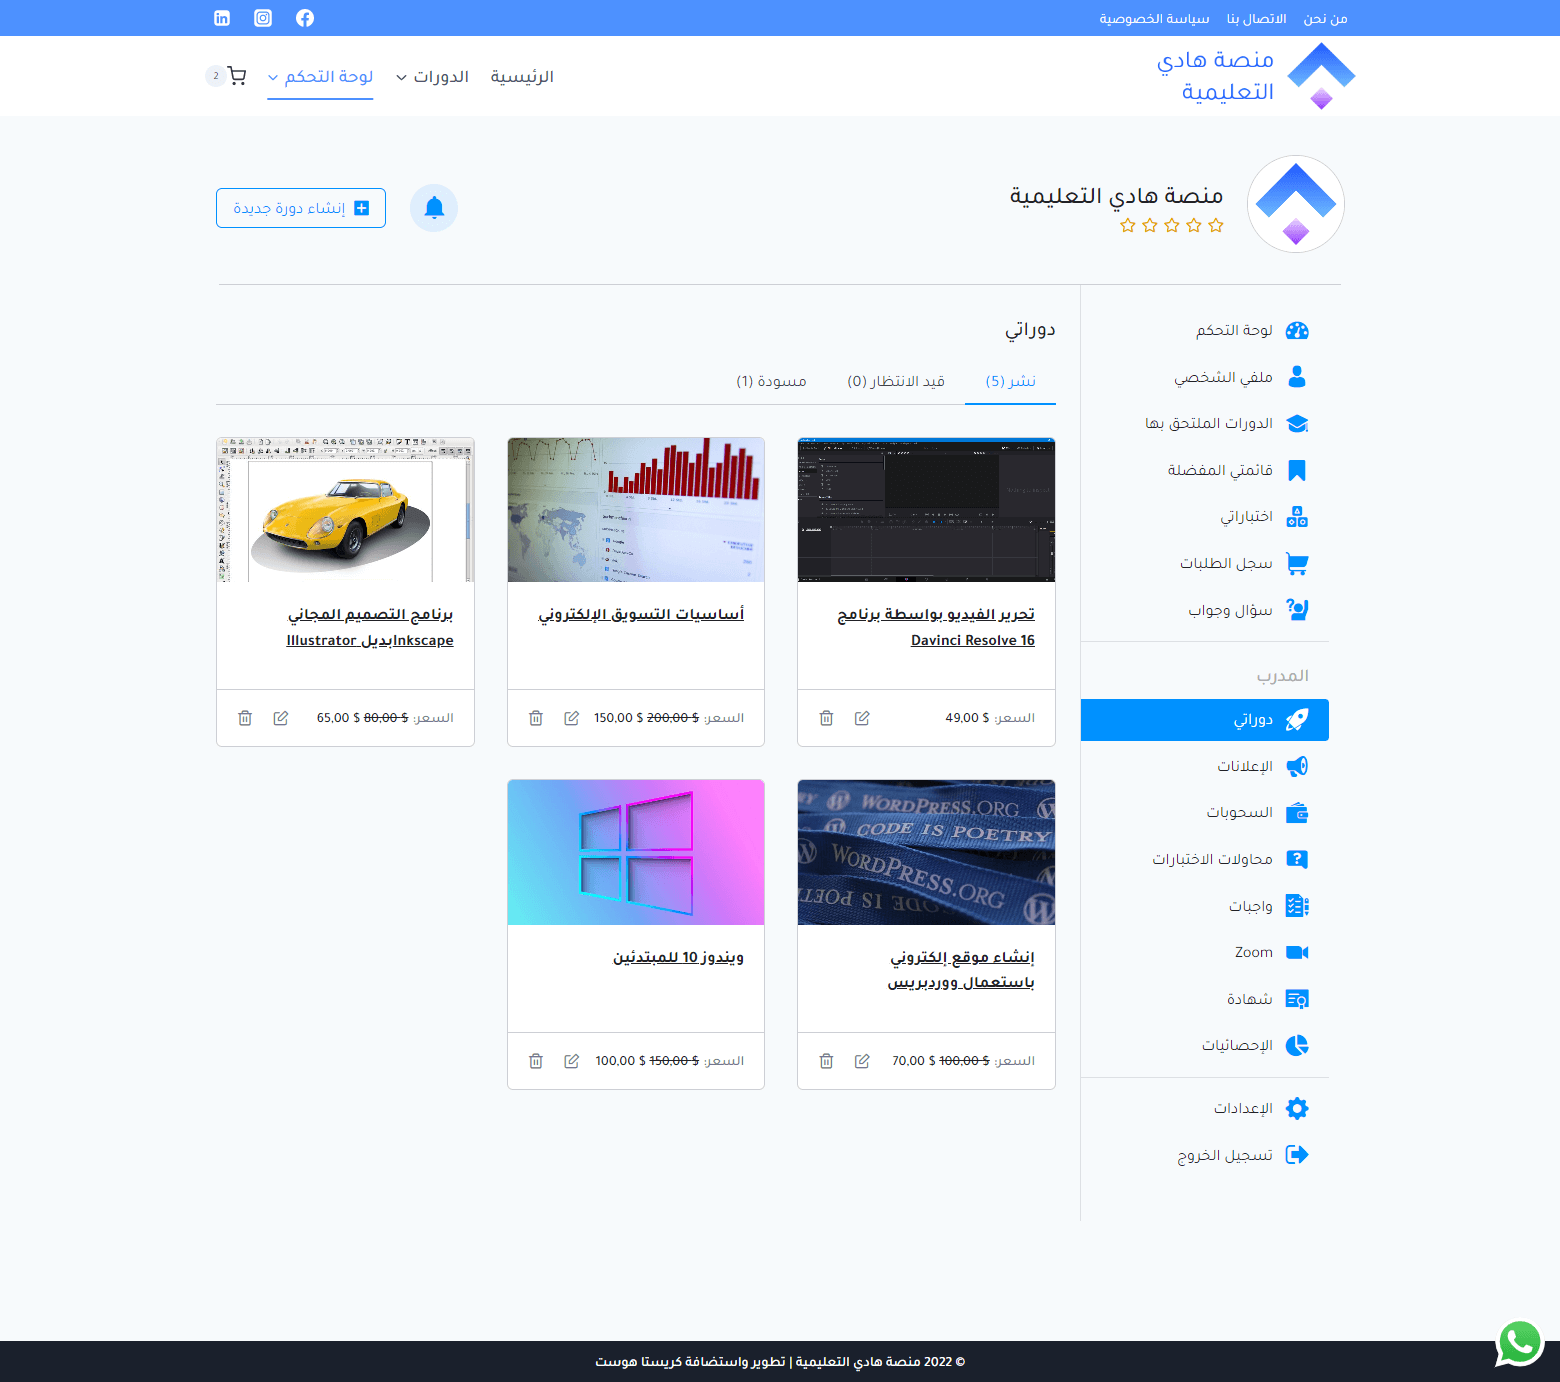Image resolution: width=1560 pixels, height=1382 pixels.
Task: Click the Zoom camera icon in sidebar
Action: click(x=1297, y=952)
